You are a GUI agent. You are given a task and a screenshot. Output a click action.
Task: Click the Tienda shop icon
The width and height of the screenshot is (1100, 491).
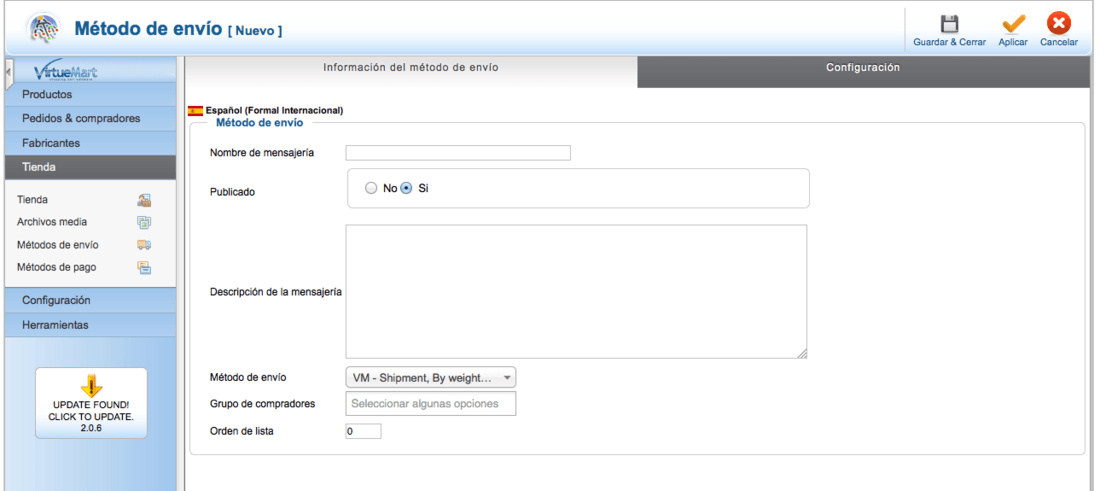point(144,200)
